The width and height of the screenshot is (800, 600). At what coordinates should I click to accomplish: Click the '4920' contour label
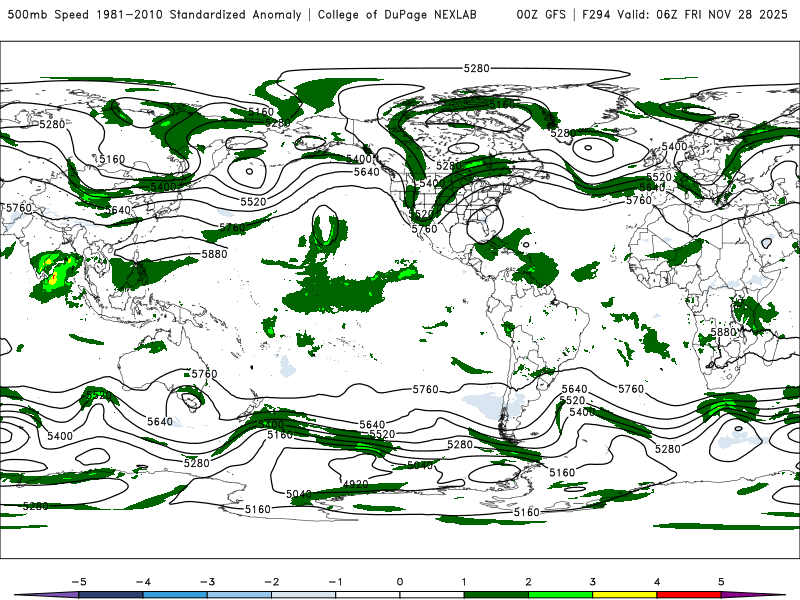tap(356, 484)
